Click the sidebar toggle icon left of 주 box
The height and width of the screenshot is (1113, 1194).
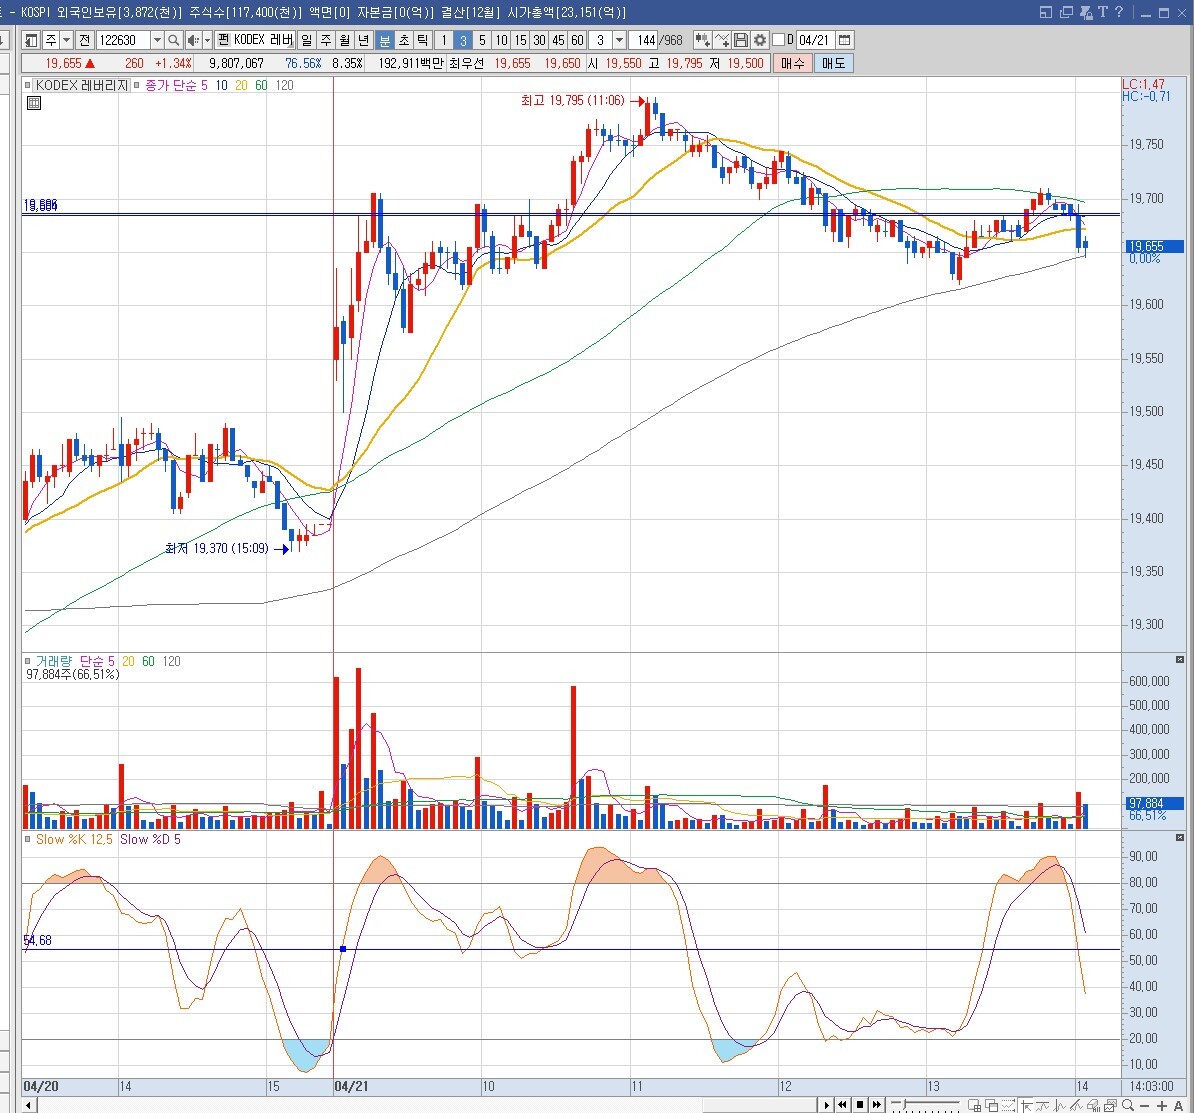point(31,40)
